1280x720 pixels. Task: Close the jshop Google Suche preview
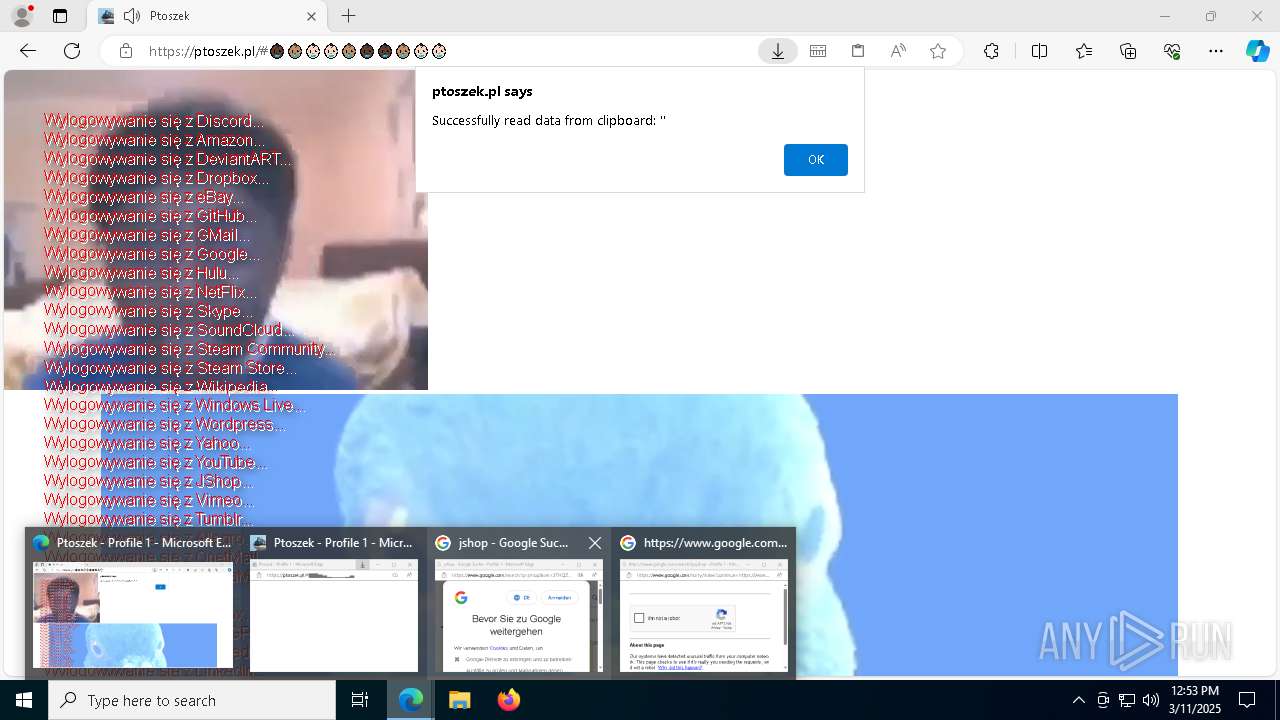pos(595,543)
